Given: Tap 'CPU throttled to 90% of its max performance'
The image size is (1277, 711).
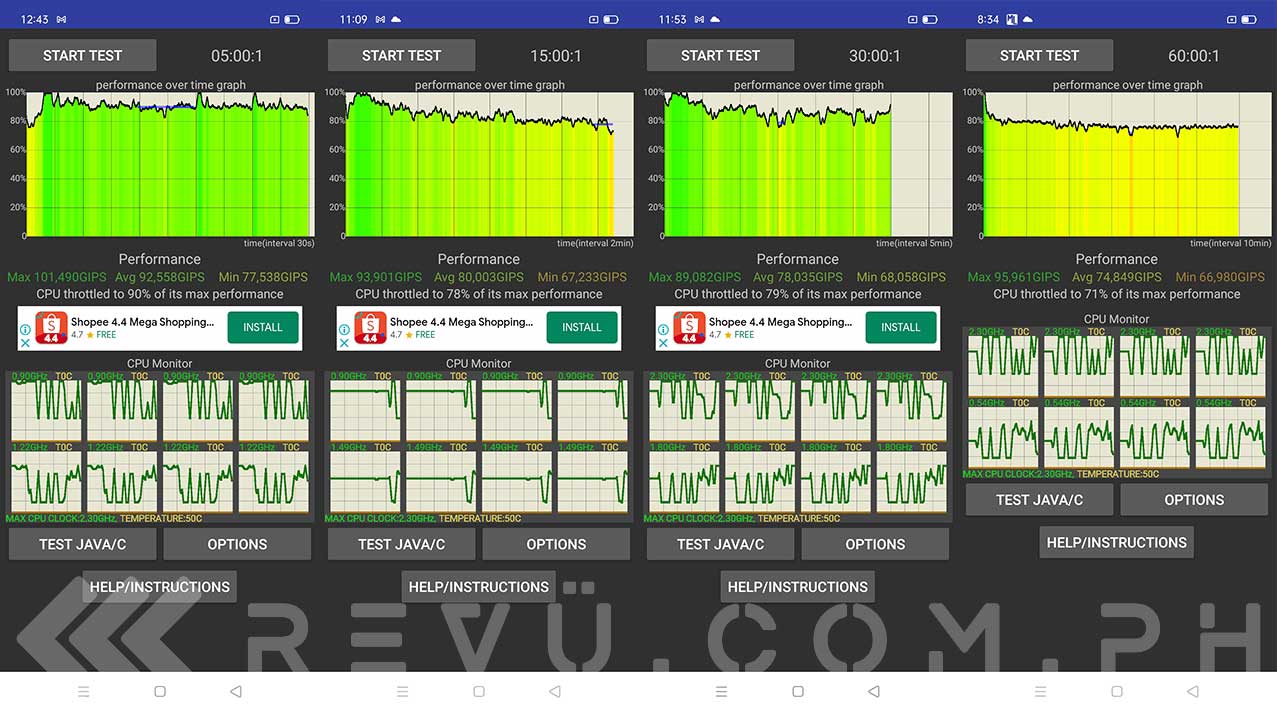Looking at the screenshot, I should 160,294.
